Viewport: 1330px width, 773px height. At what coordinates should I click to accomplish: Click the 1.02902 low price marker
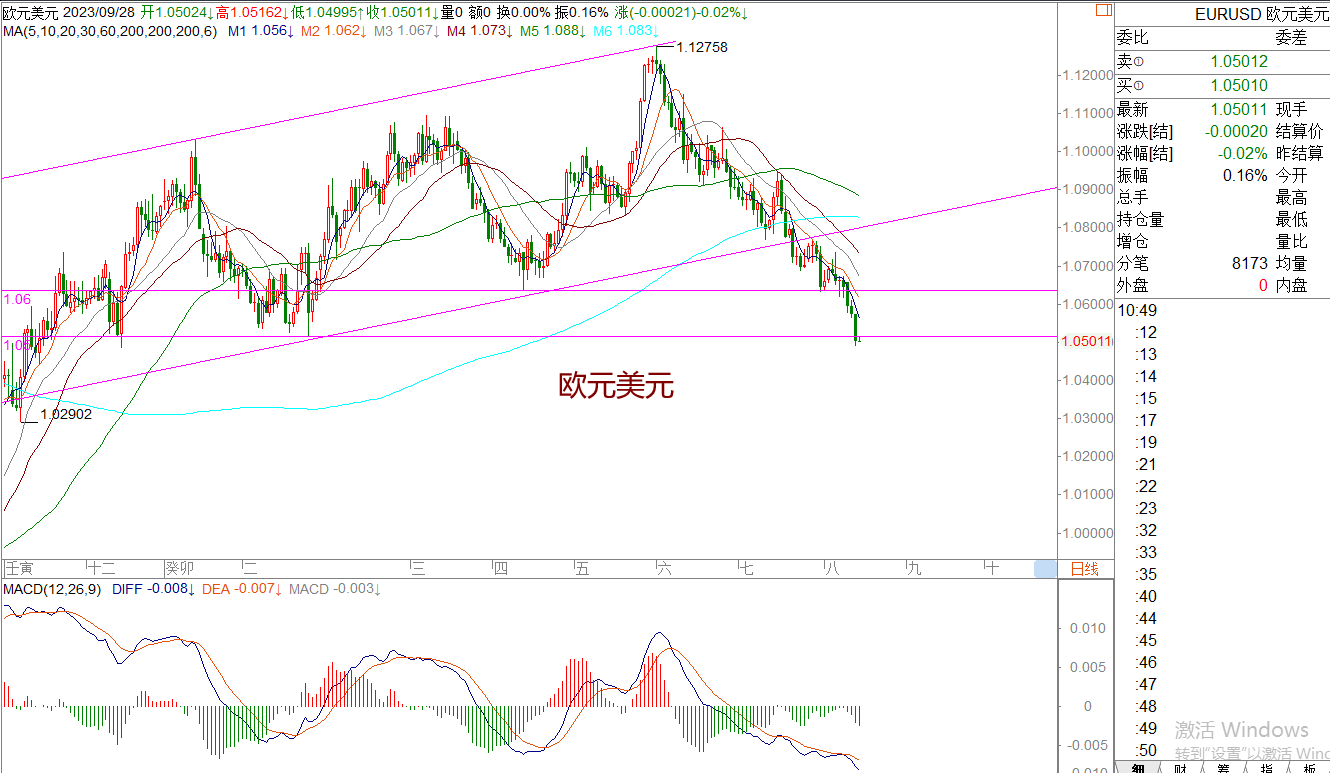point(66,413)
